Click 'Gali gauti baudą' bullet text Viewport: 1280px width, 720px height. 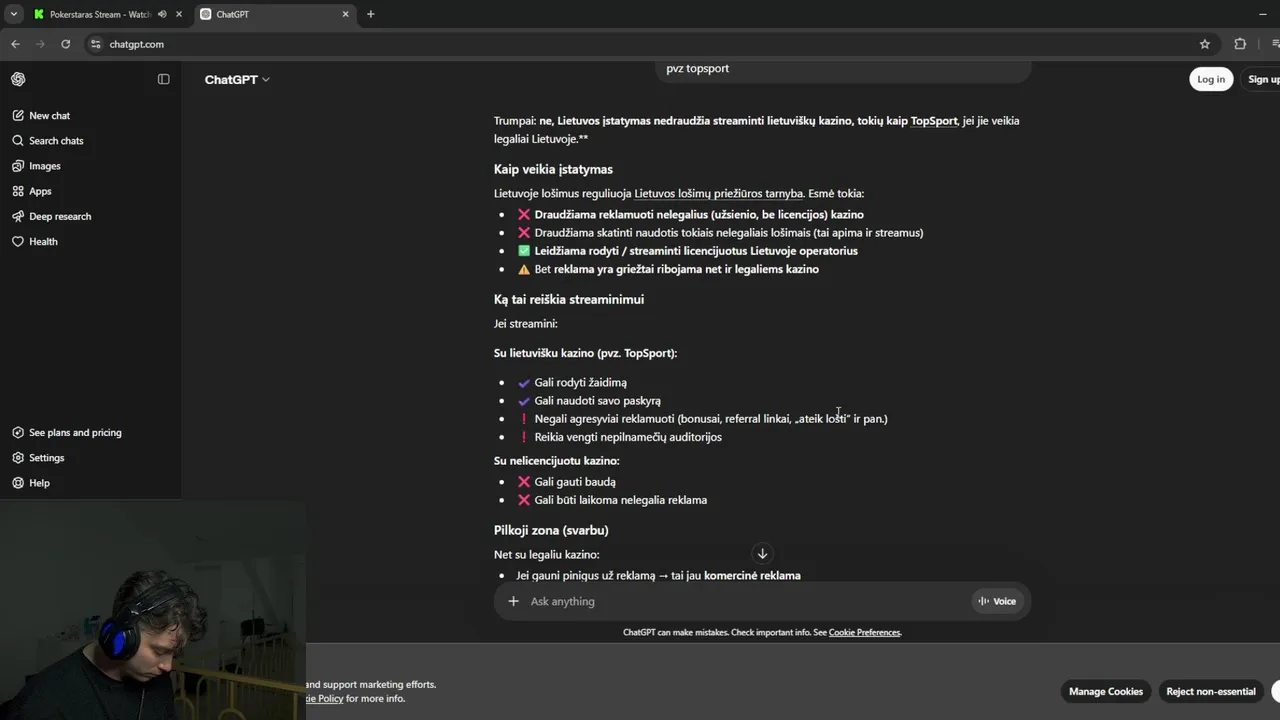tap(575, 482)
